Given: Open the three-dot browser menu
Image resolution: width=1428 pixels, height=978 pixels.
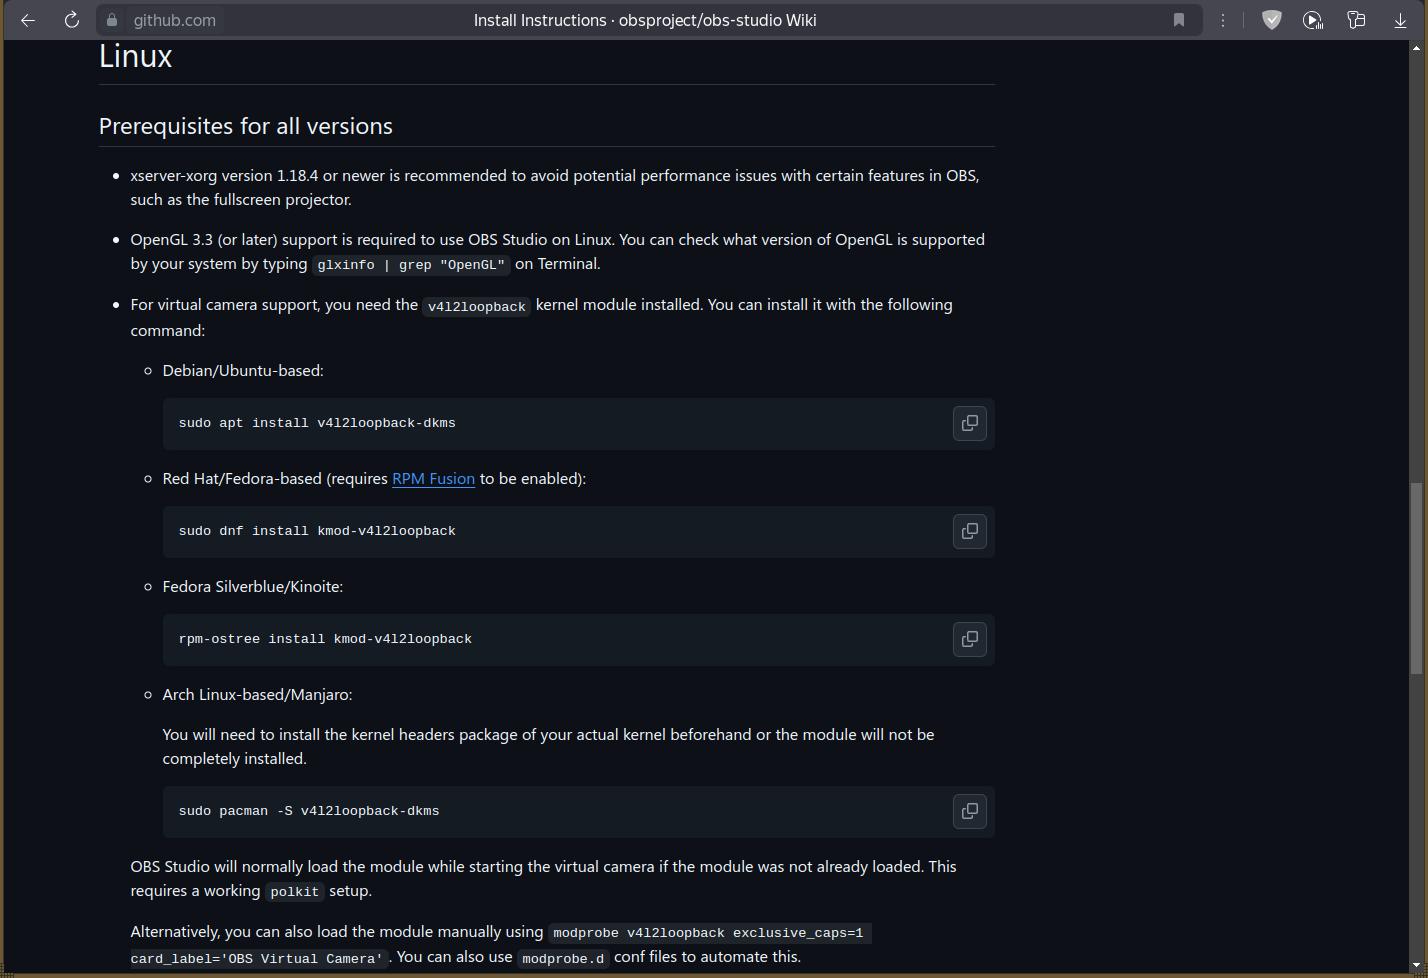Looking at the screenshot, I should click(1222, 20).
